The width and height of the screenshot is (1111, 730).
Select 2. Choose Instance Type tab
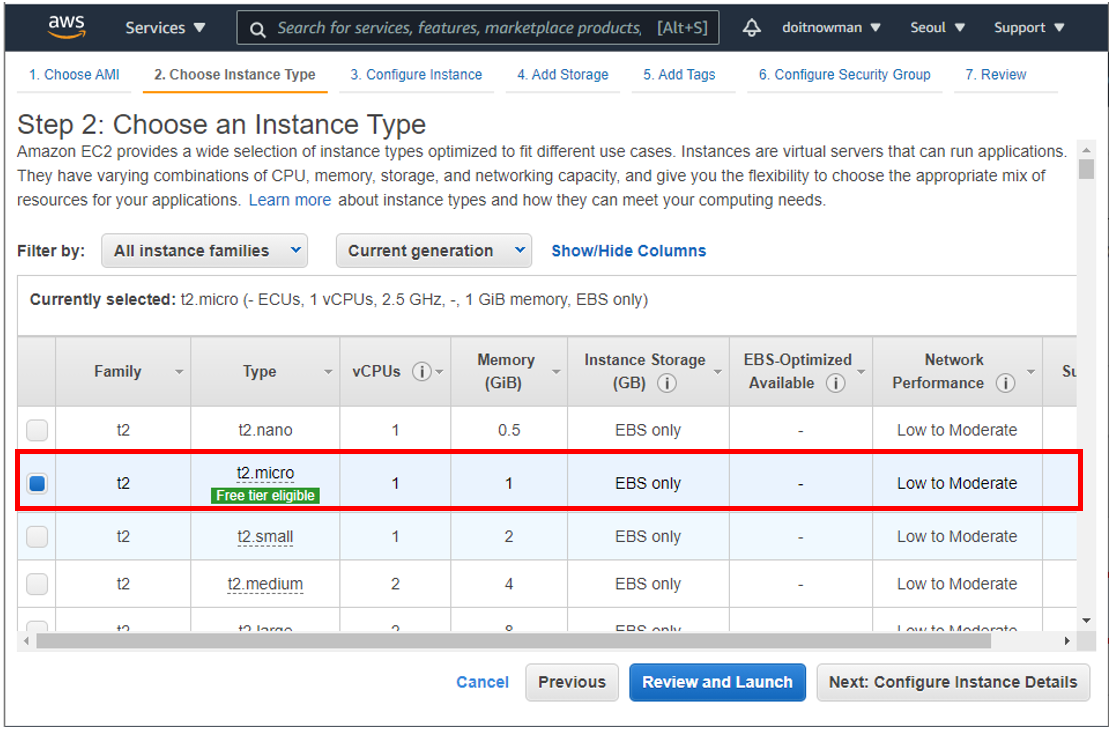(x=235, y=74)
